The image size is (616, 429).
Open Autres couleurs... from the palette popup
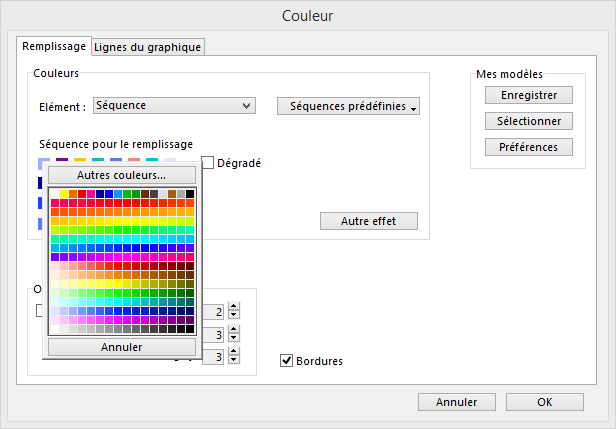[122, 175]
